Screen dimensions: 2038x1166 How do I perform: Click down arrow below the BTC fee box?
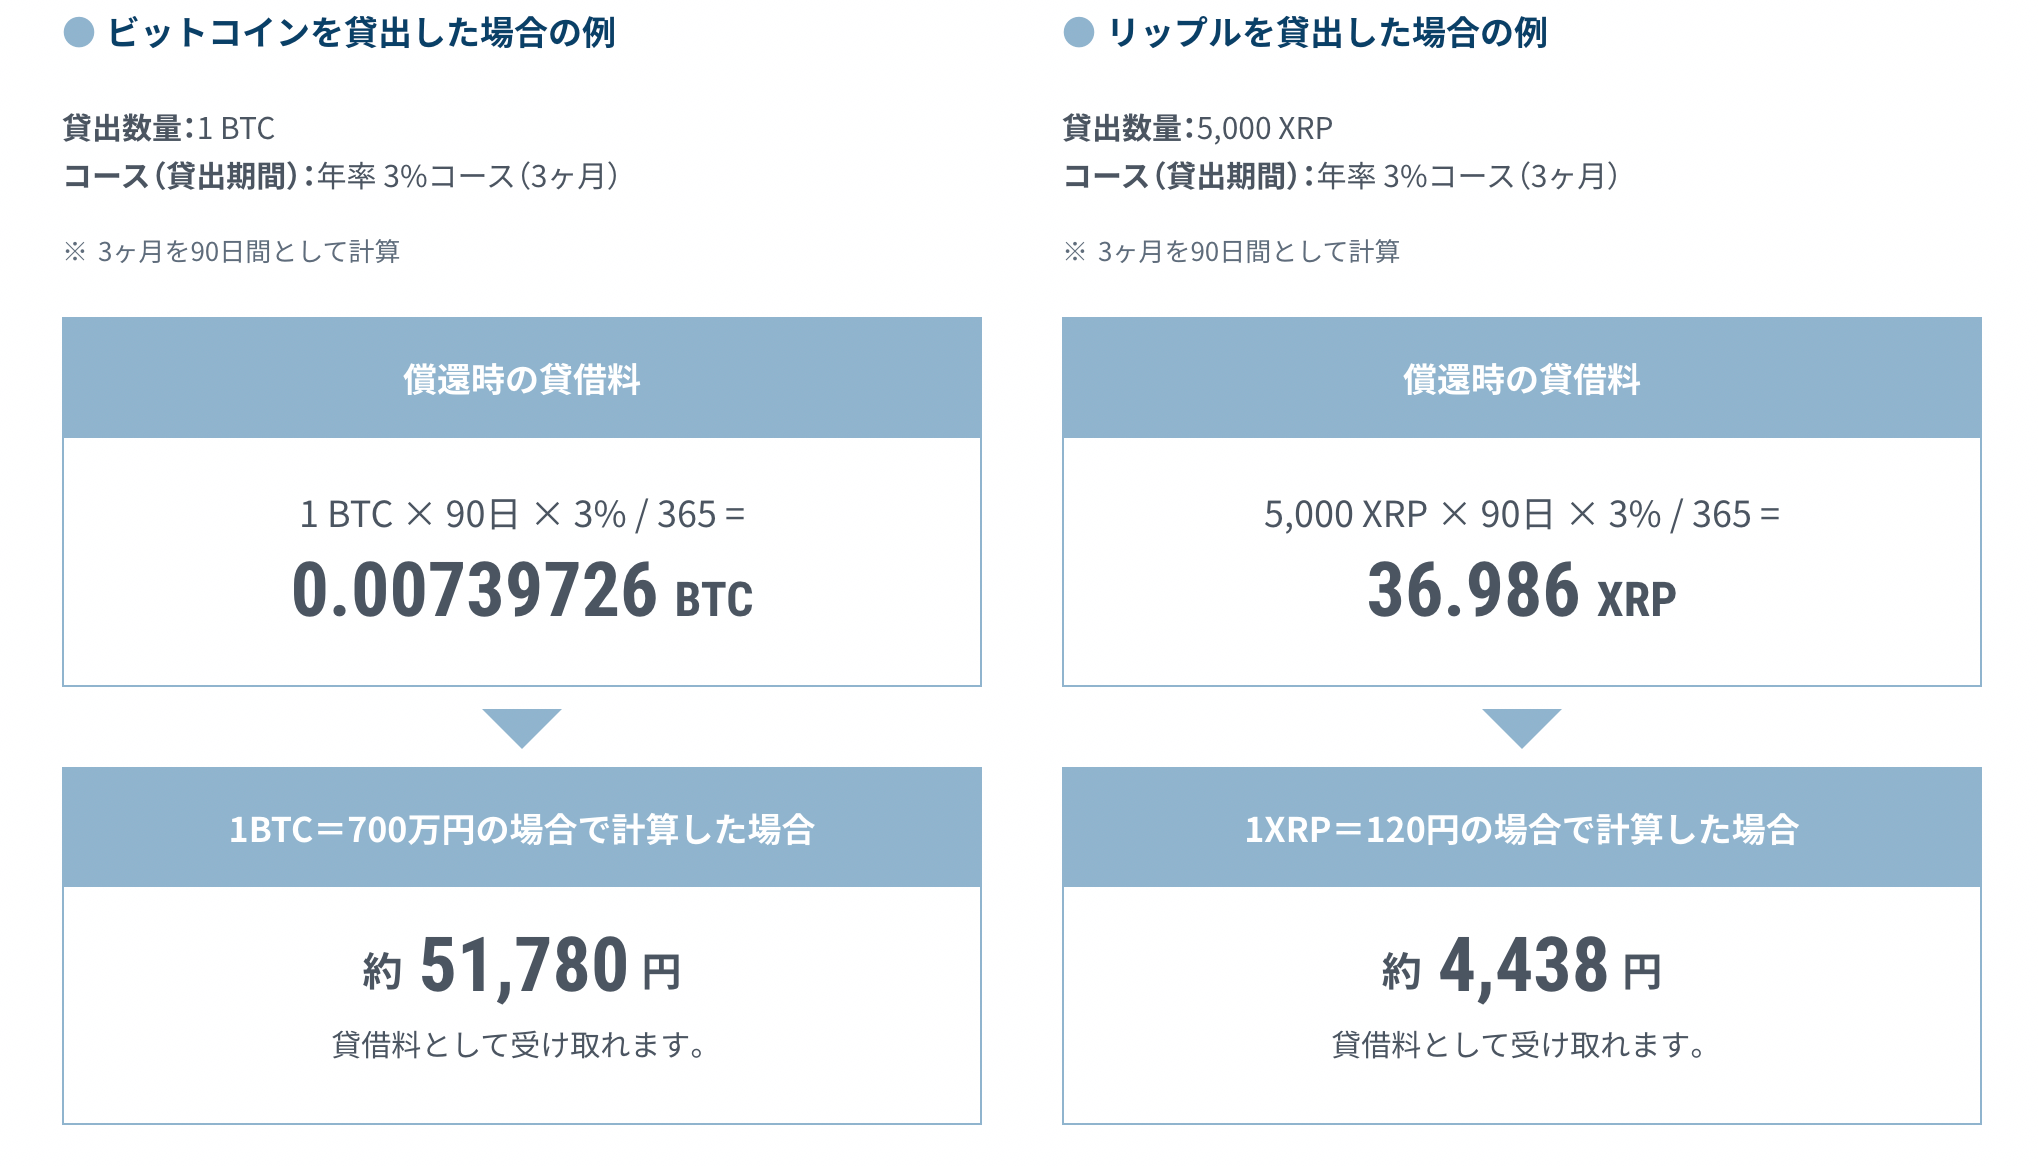(x=521, y=727)
